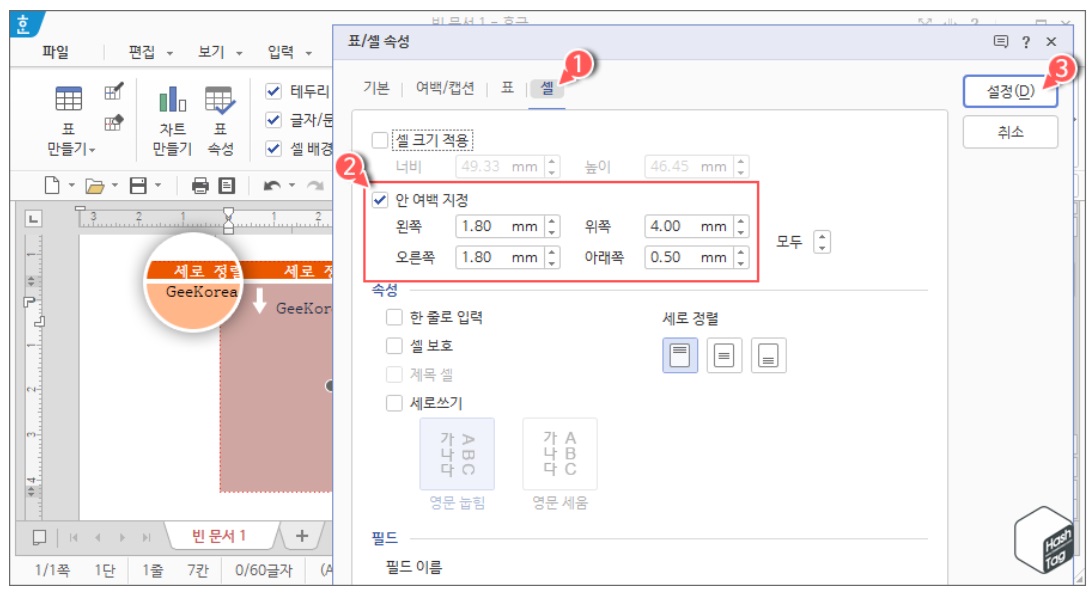
Task: Expand 표 만들기 dropdown arrow
Action: (x=92, y=150)
